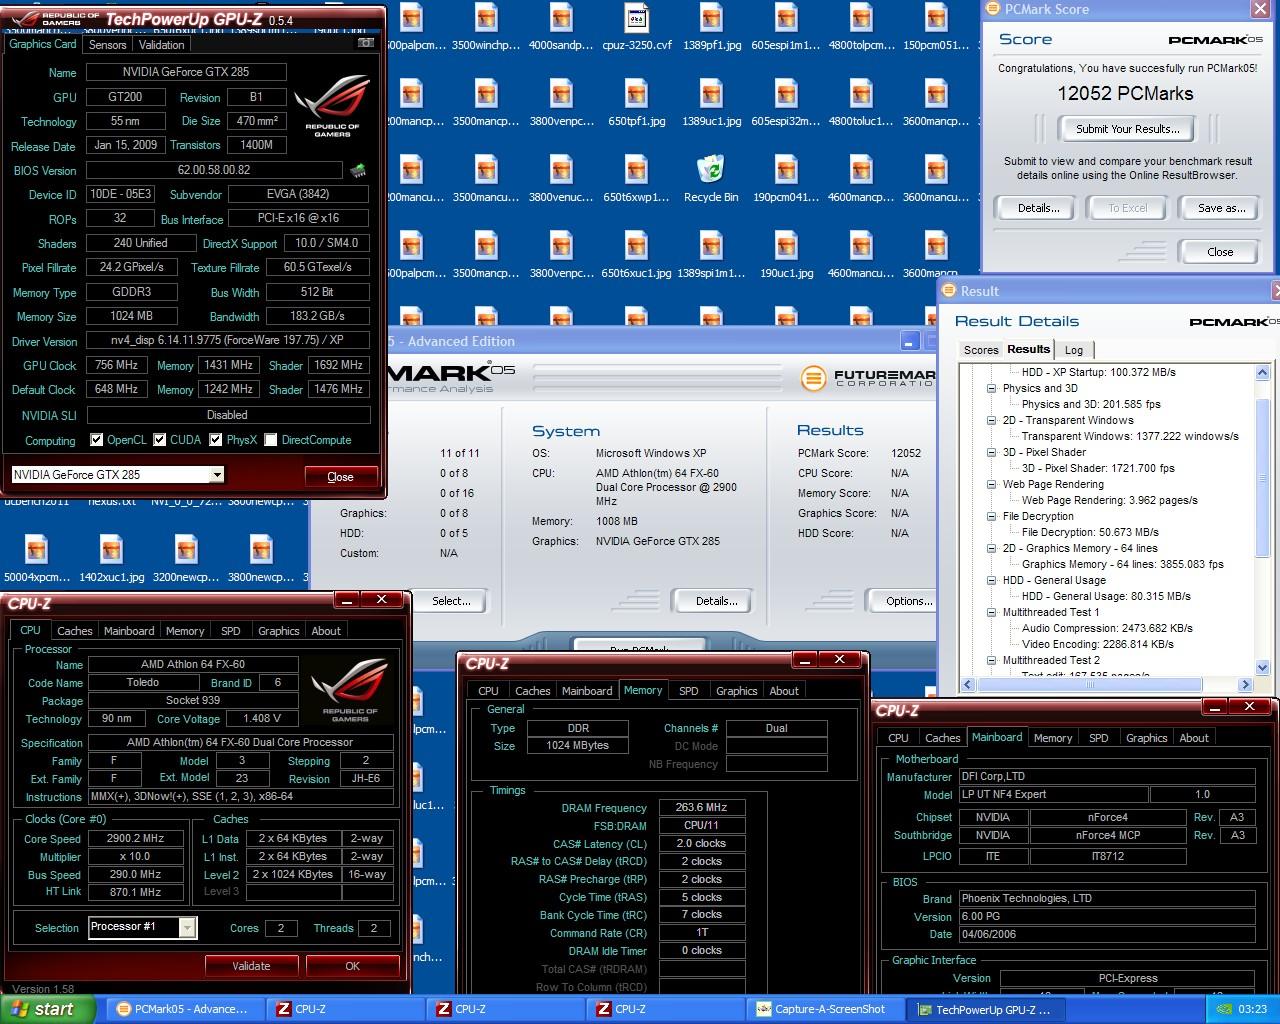Click Result Details scroll down arrow
The height and width of the screenshot is (1024, 1280).
1262,667
